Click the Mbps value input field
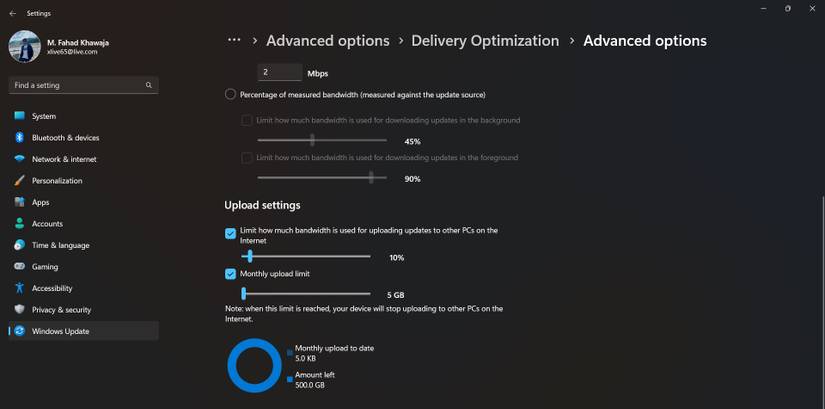 click(280, 72)
